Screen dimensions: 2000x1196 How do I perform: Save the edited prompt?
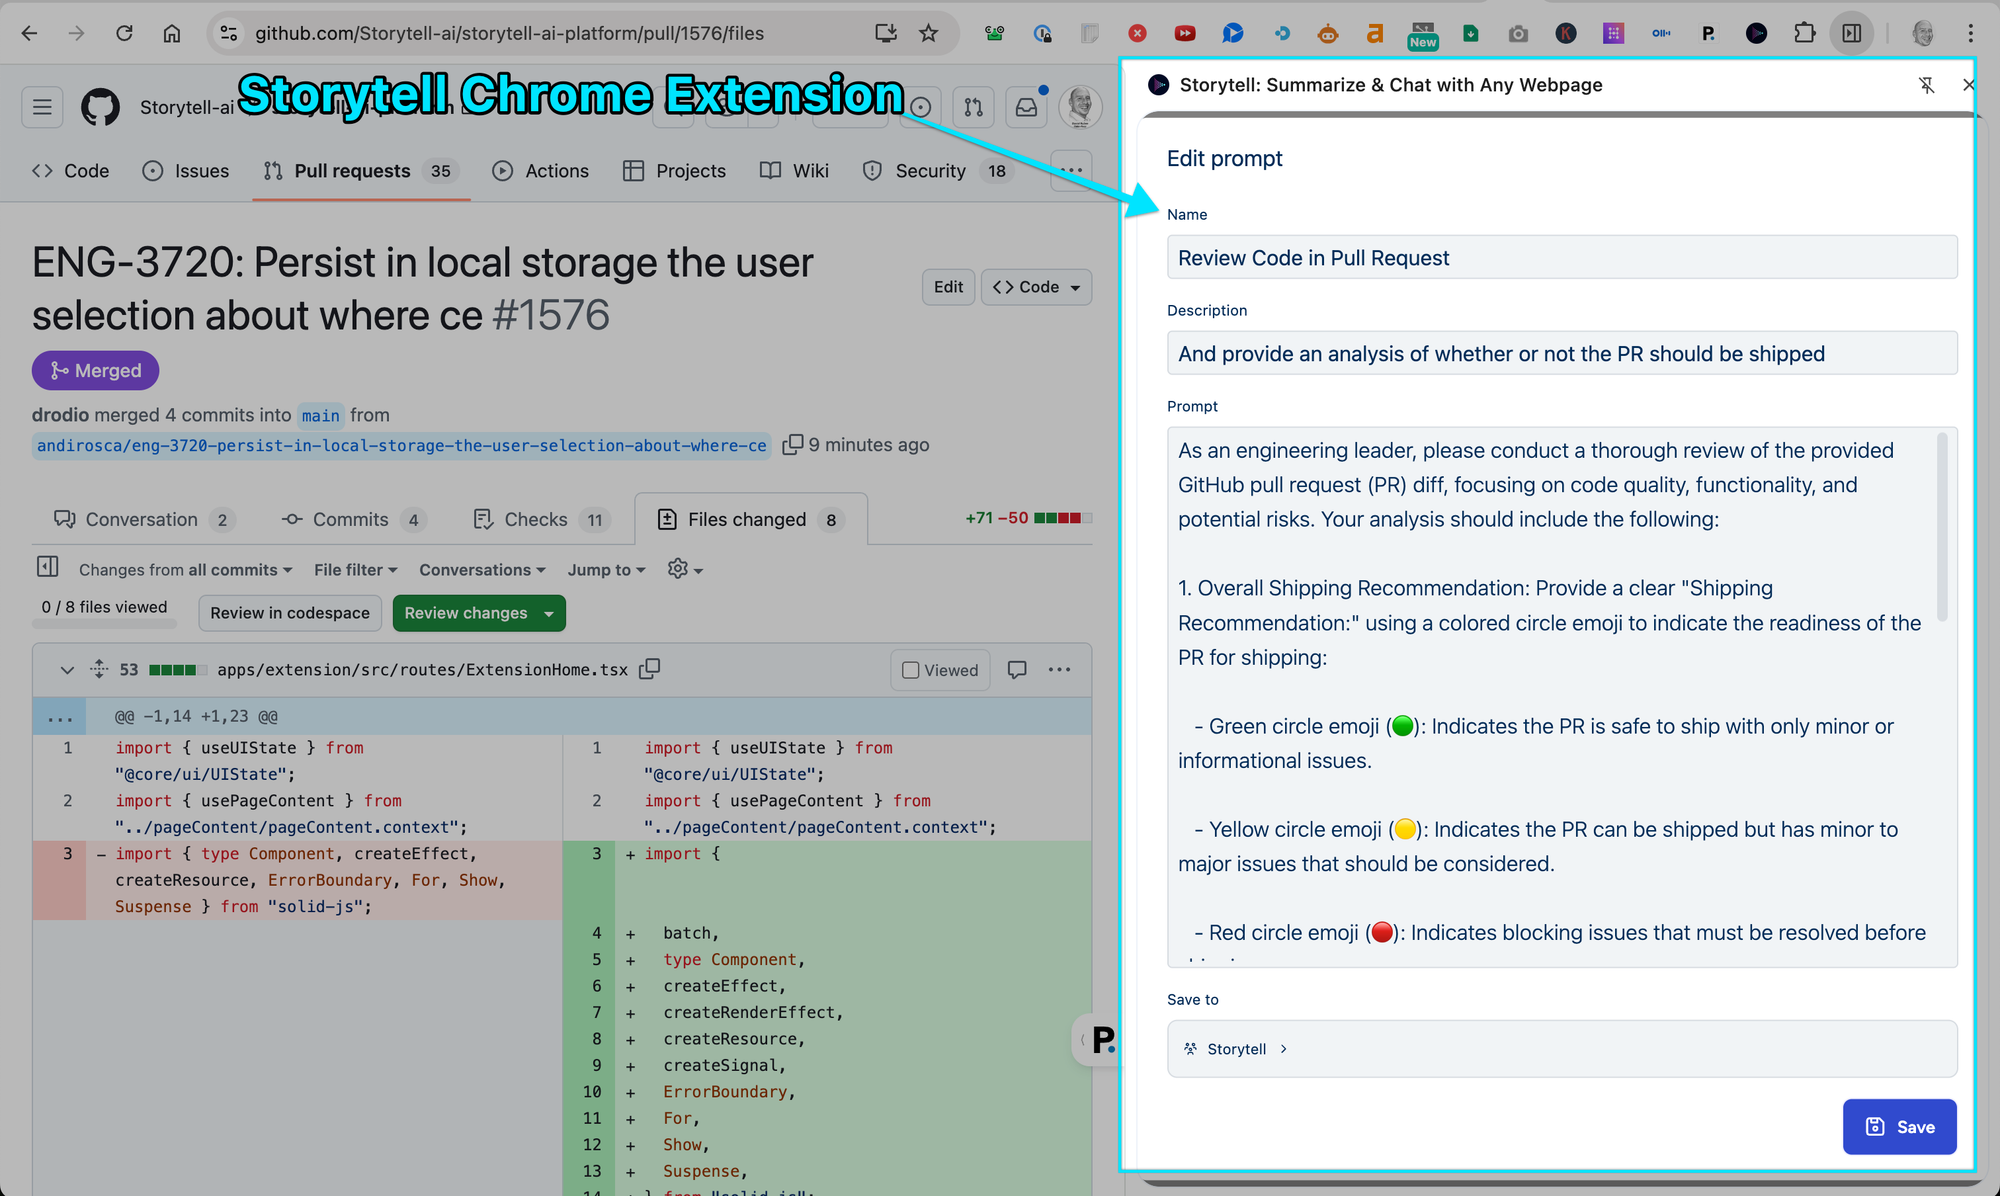pyautogui.click(x=1899, y=1127)
